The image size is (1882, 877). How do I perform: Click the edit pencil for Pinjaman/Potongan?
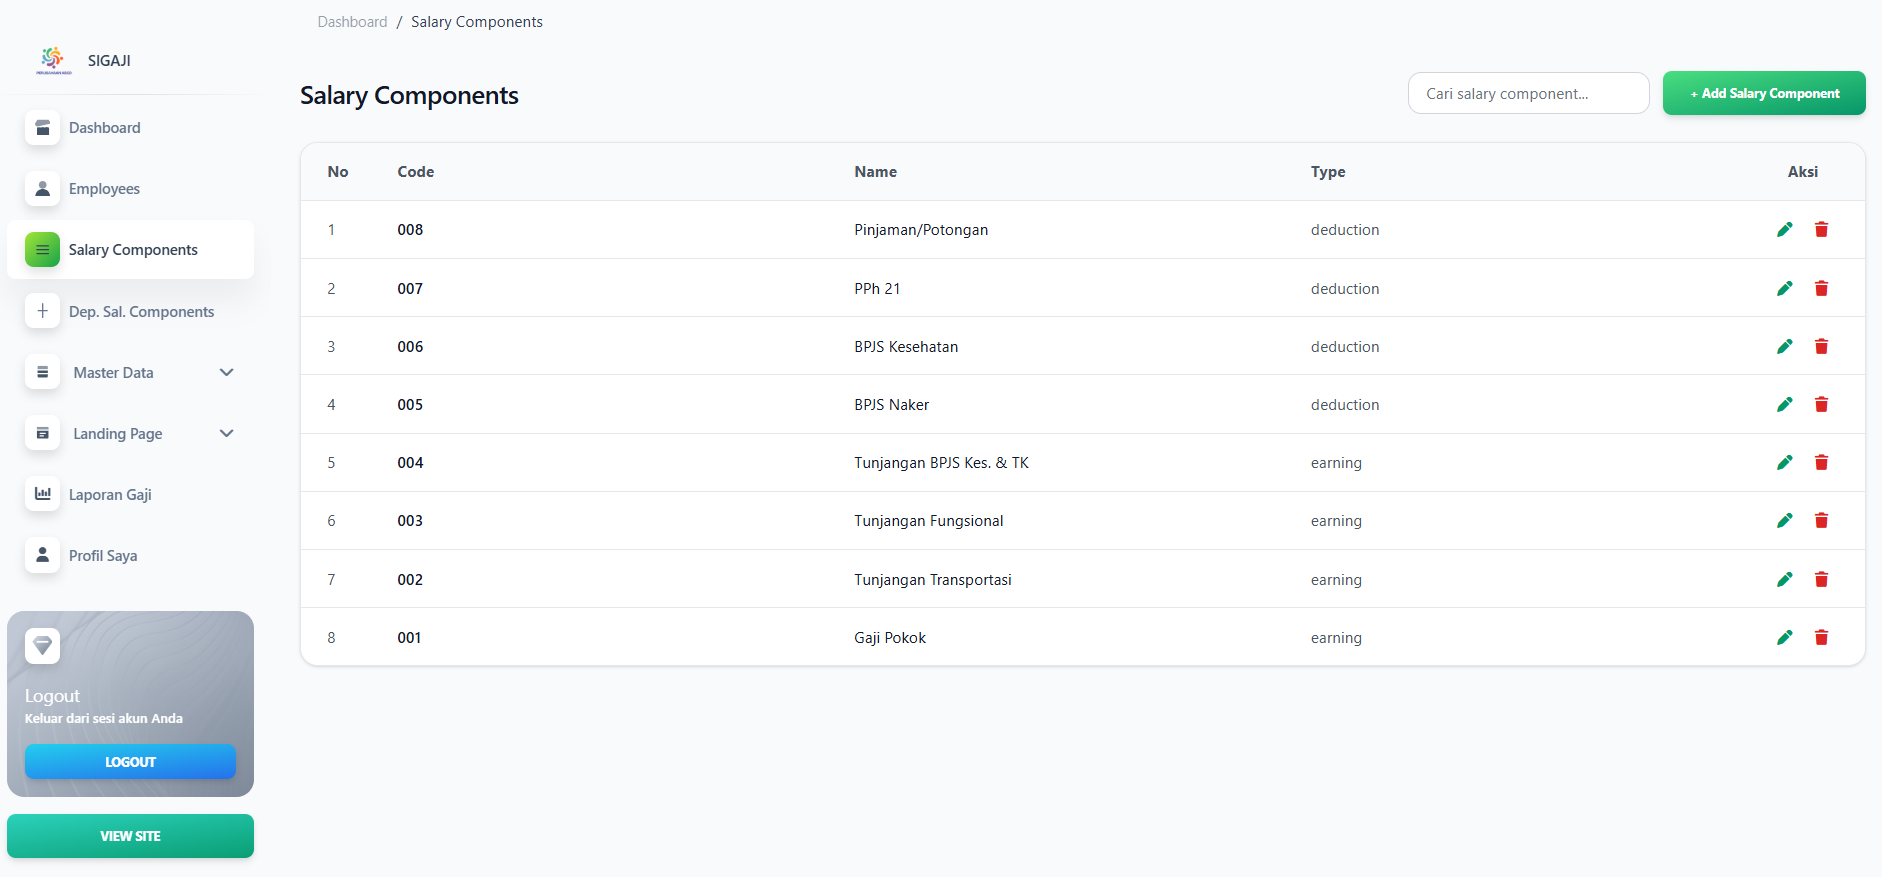(1785, 230)
